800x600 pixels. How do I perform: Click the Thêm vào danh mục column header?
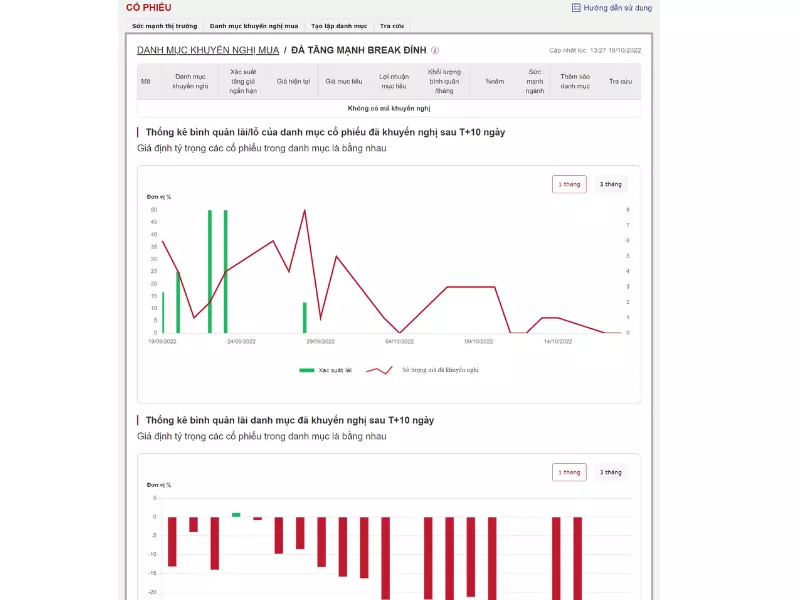pos(575,81)
